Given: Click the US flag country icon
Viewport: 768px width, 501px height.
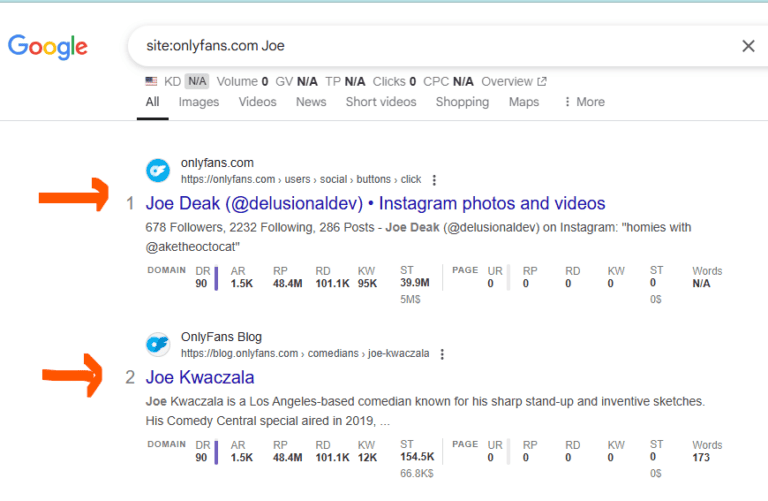Looking at the screenshot, I should pos(151,81).
